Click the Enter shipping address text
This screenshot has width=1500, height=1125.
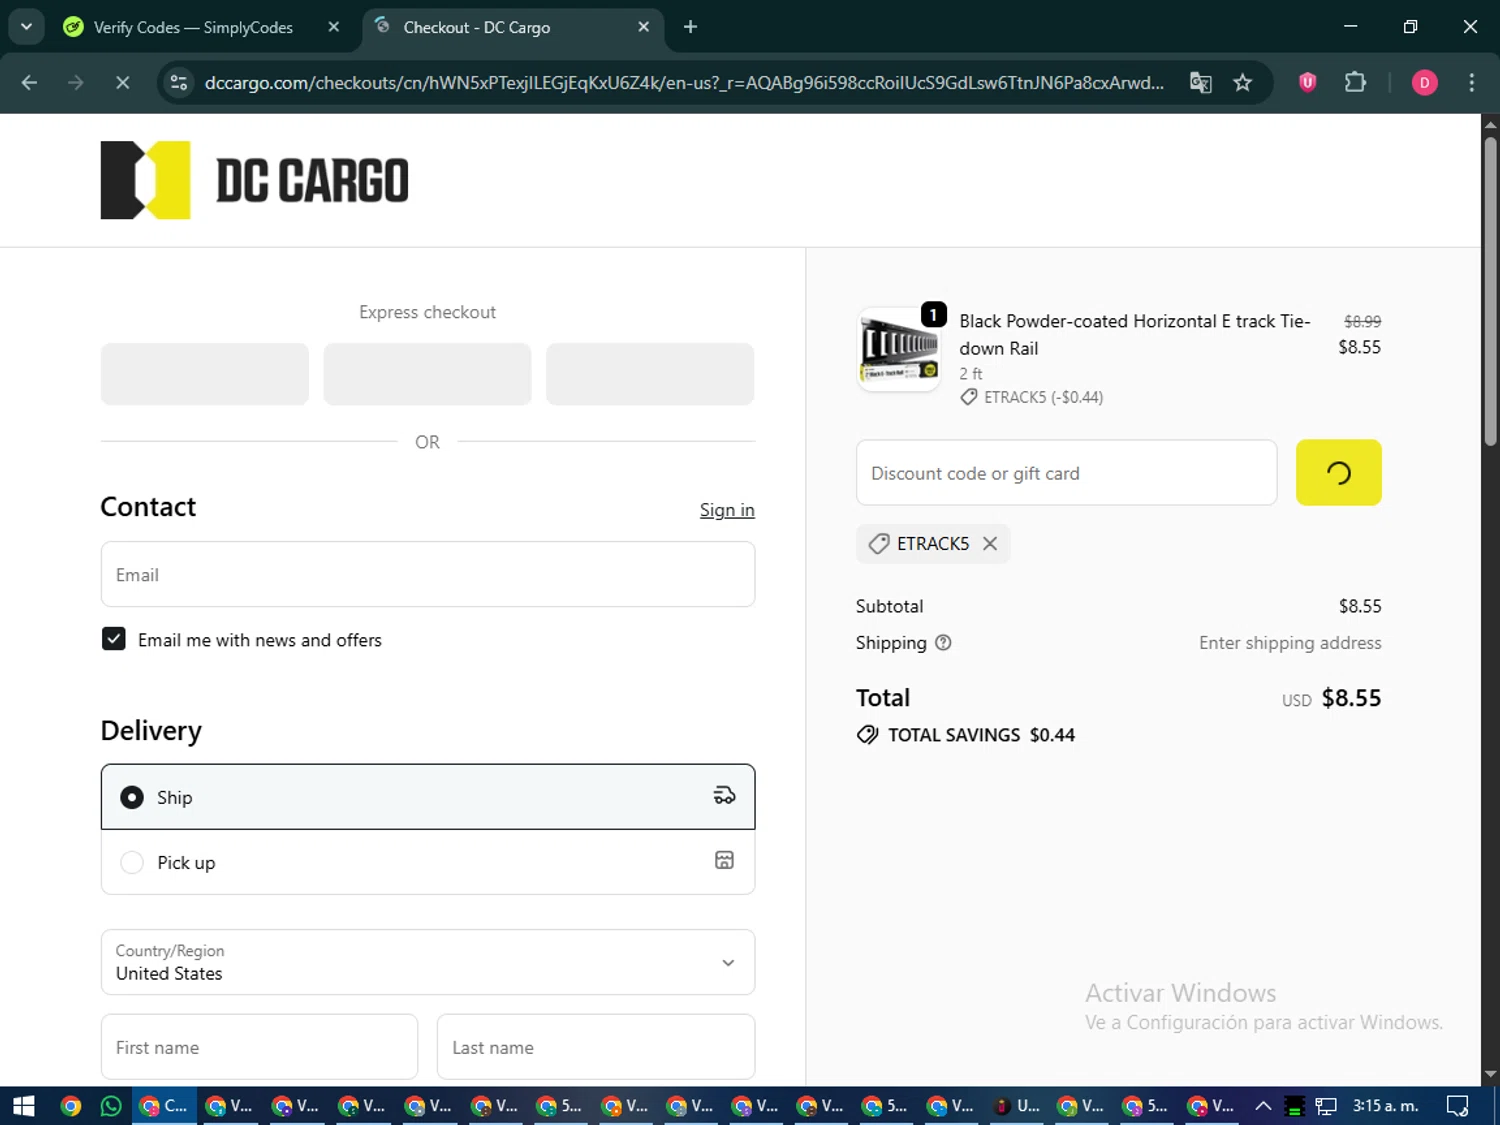(x=1290, y=643)
